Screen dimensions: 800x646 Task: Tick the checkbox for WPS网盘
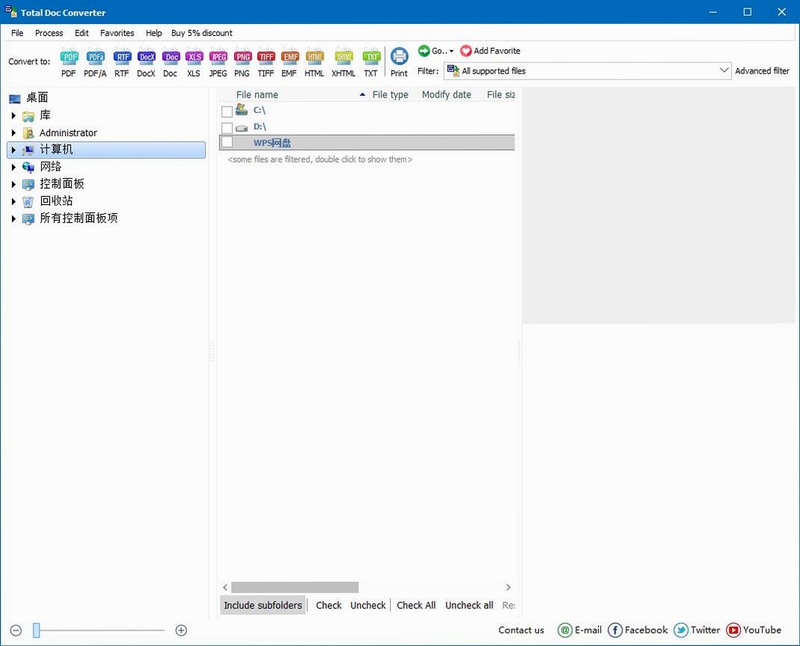(x=227, y=142)
